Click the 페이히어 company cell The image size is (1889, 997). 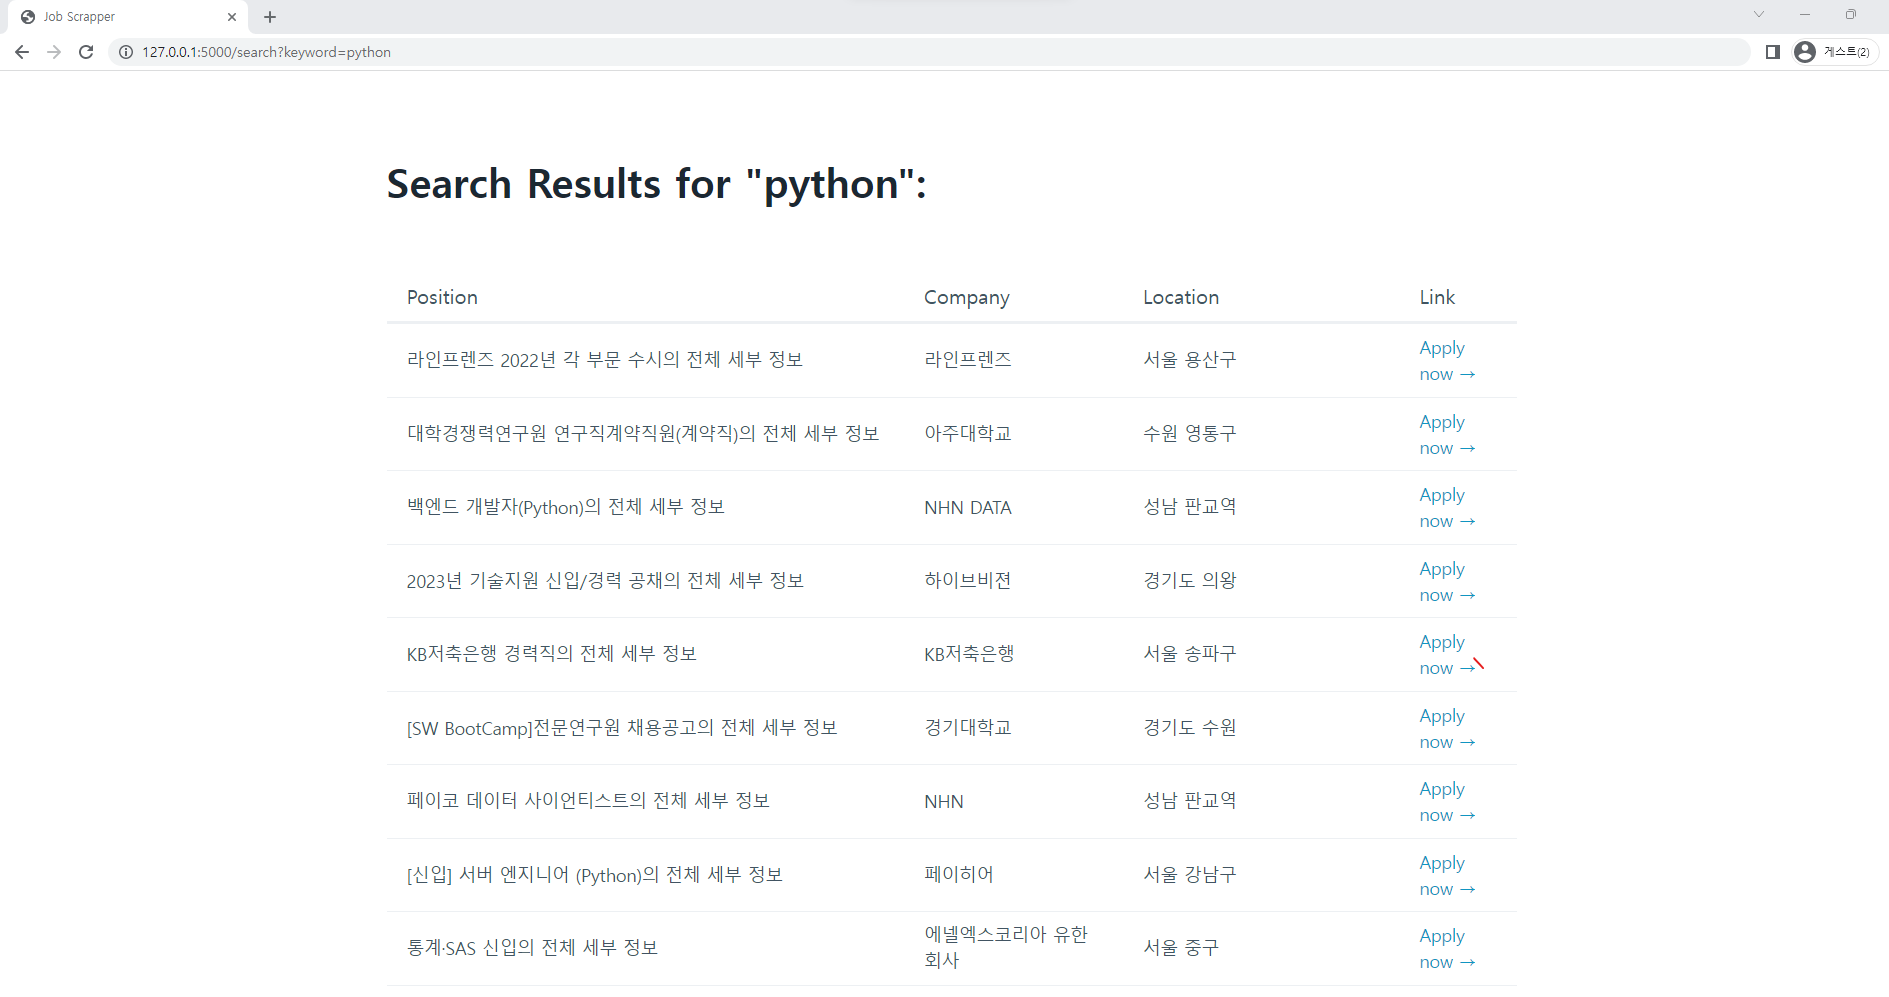coord(959,875)
